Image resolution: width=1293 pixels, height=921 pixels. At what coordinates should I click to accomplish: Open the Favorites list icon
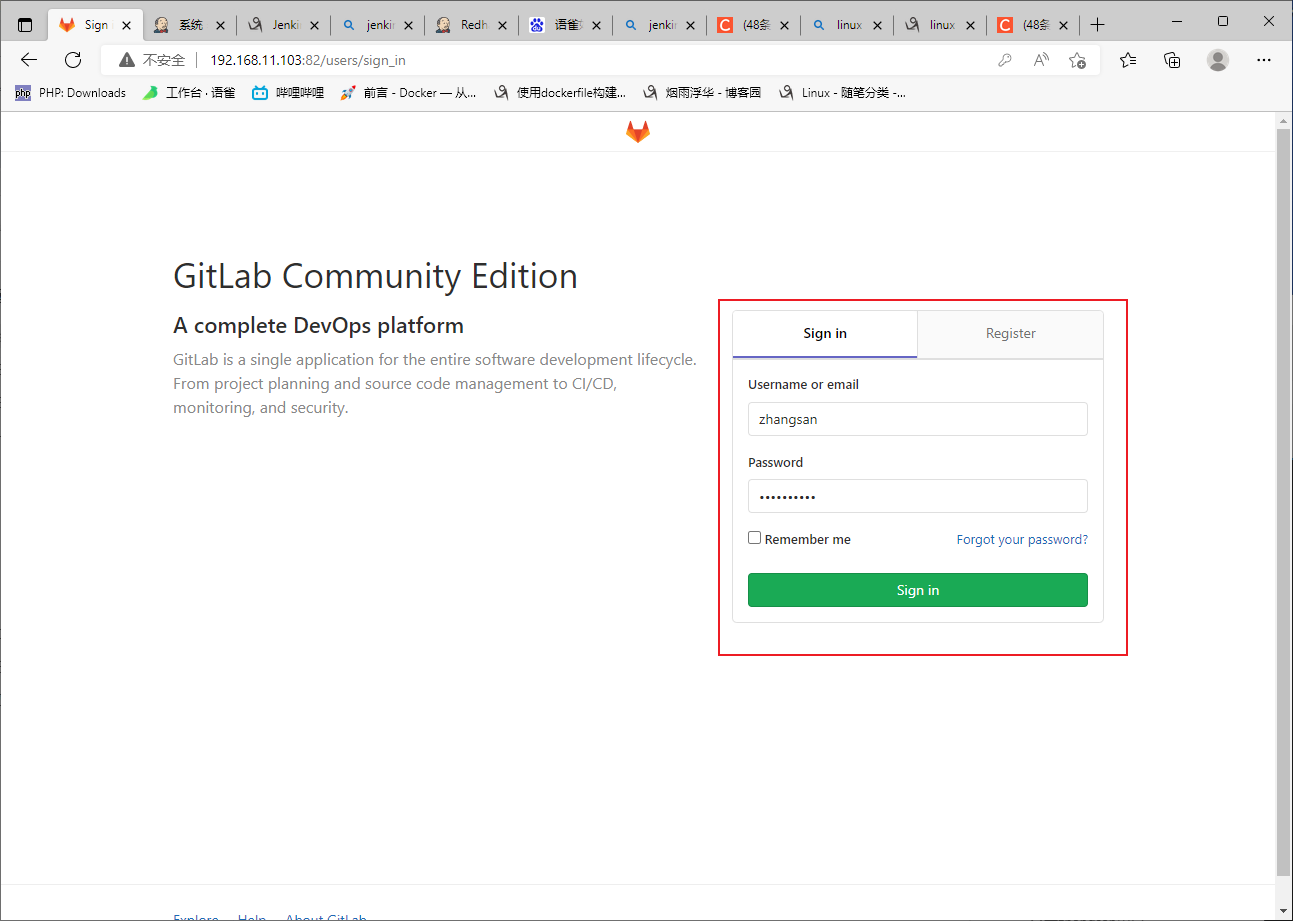[x=1128, y=60]
